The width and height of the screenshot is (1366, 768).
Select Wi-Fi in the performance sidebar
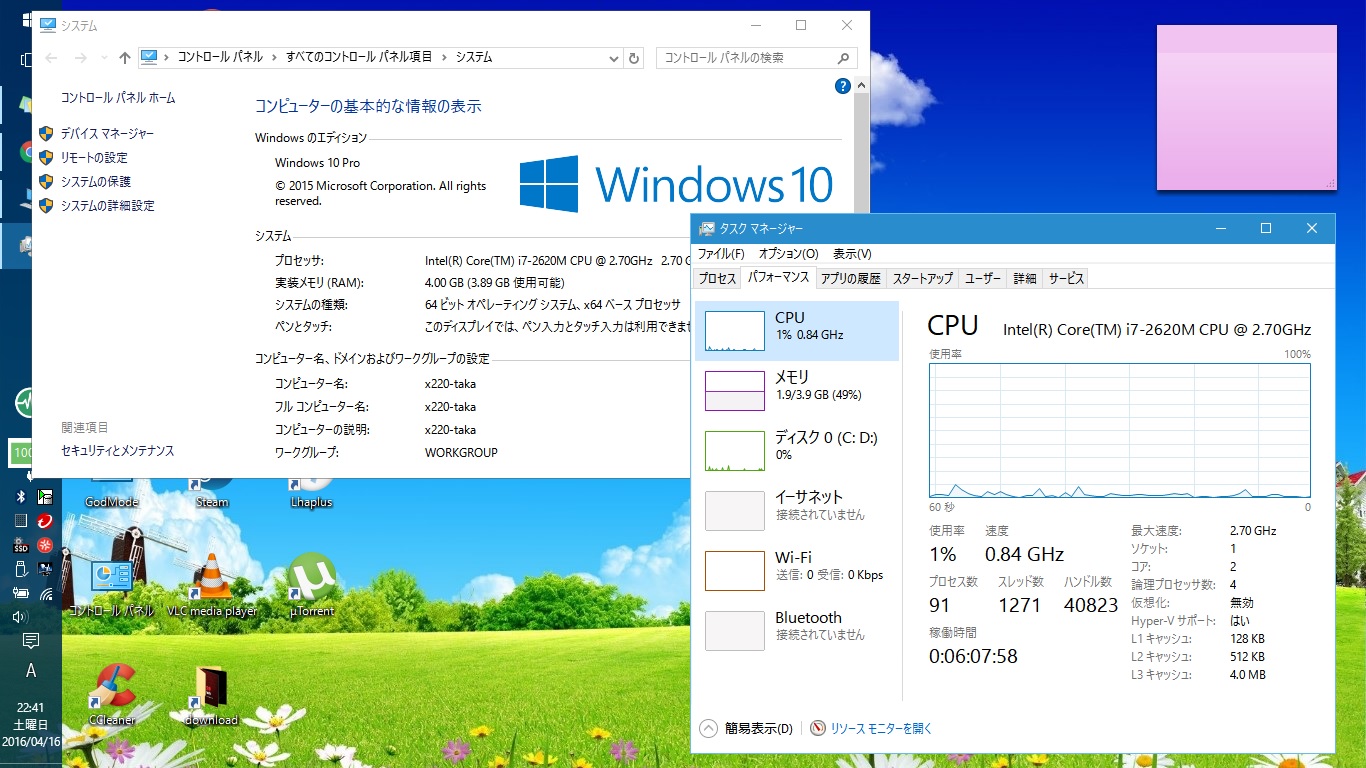797,570
